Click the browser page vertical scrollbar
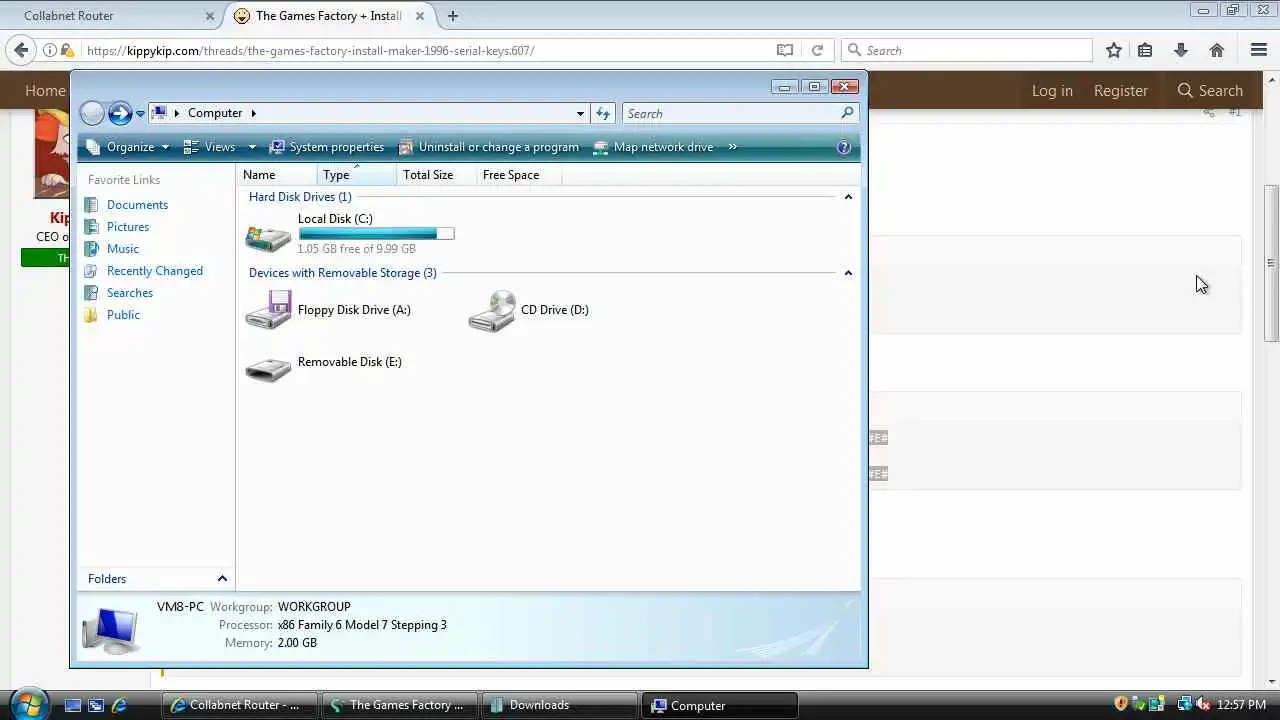1280x720 pixels. 1271,265
